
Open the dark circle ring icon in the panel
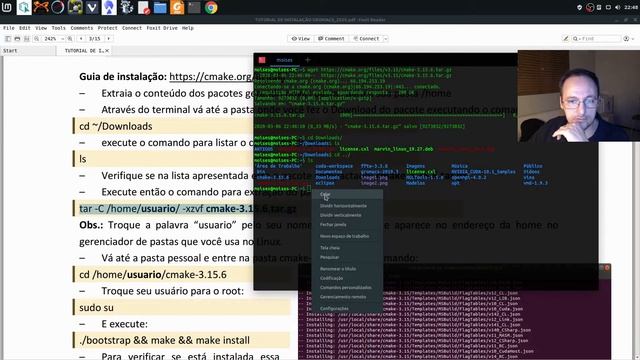pos(58,7)
